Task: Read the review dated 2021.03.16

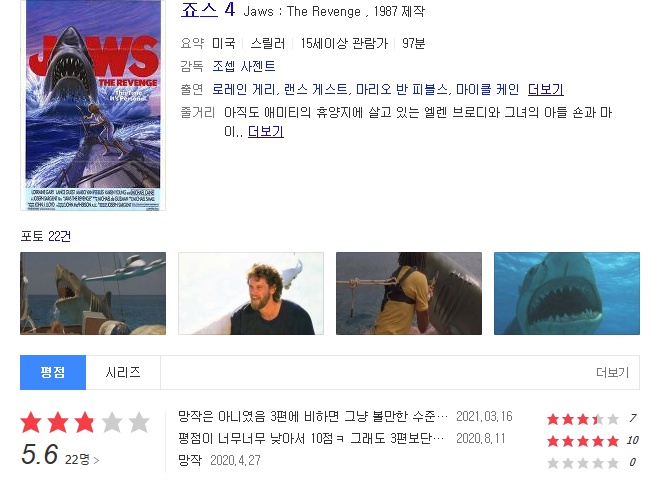Action: [x=313, y=416]
